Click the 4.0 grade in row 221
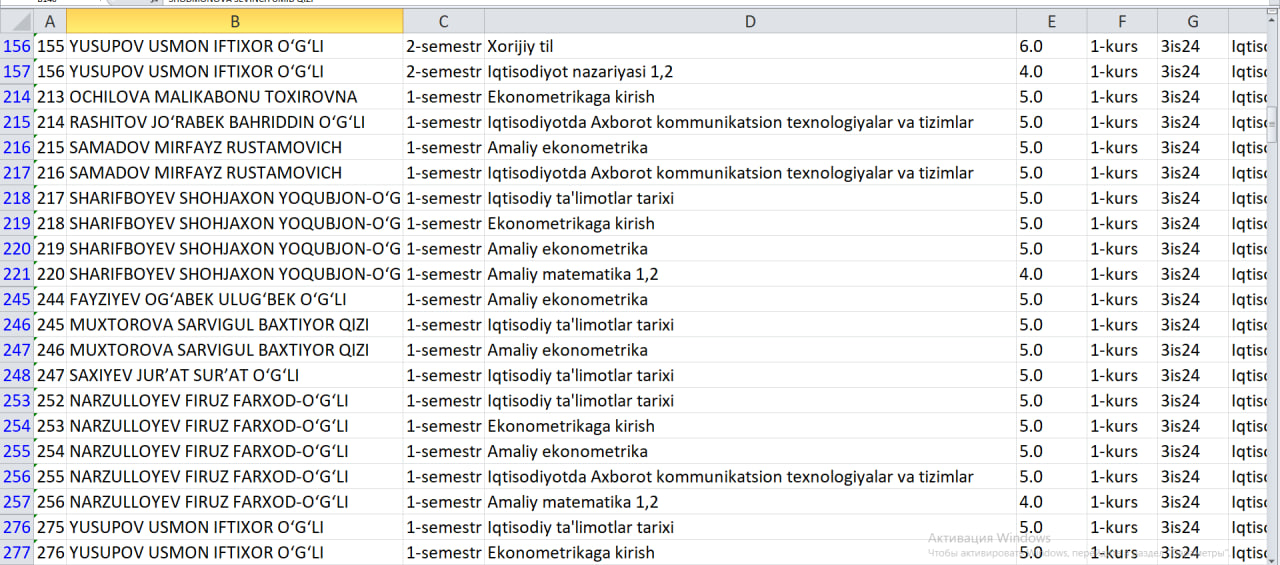 click(x=1052, y=274)
